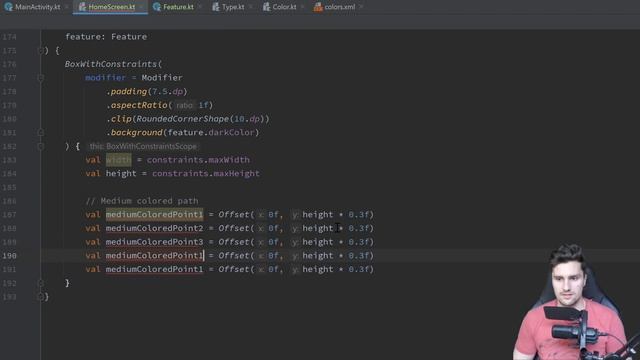Click the file icon on Type.kt tab
The height and width of the screenshot is (360, 640).
[x=216, y=7]
